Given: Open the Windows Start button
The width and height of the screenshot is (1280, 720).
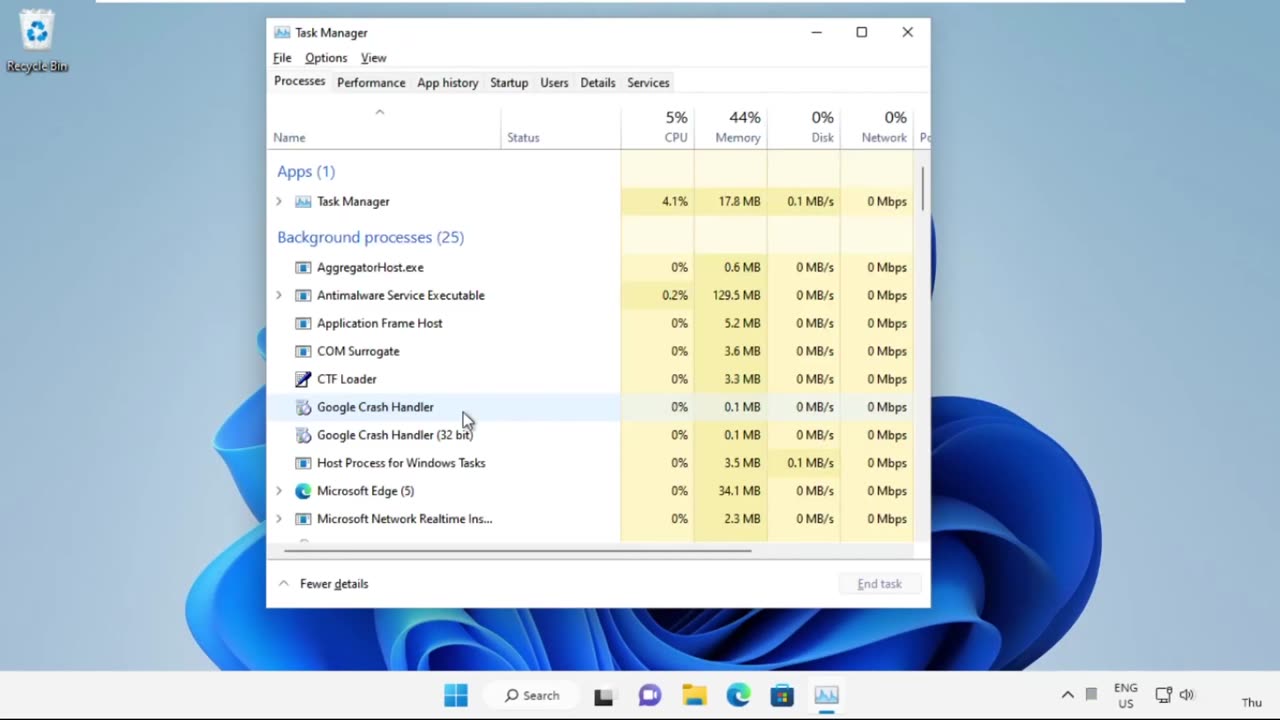Looking at the screenshot, I should coord(456,695).
